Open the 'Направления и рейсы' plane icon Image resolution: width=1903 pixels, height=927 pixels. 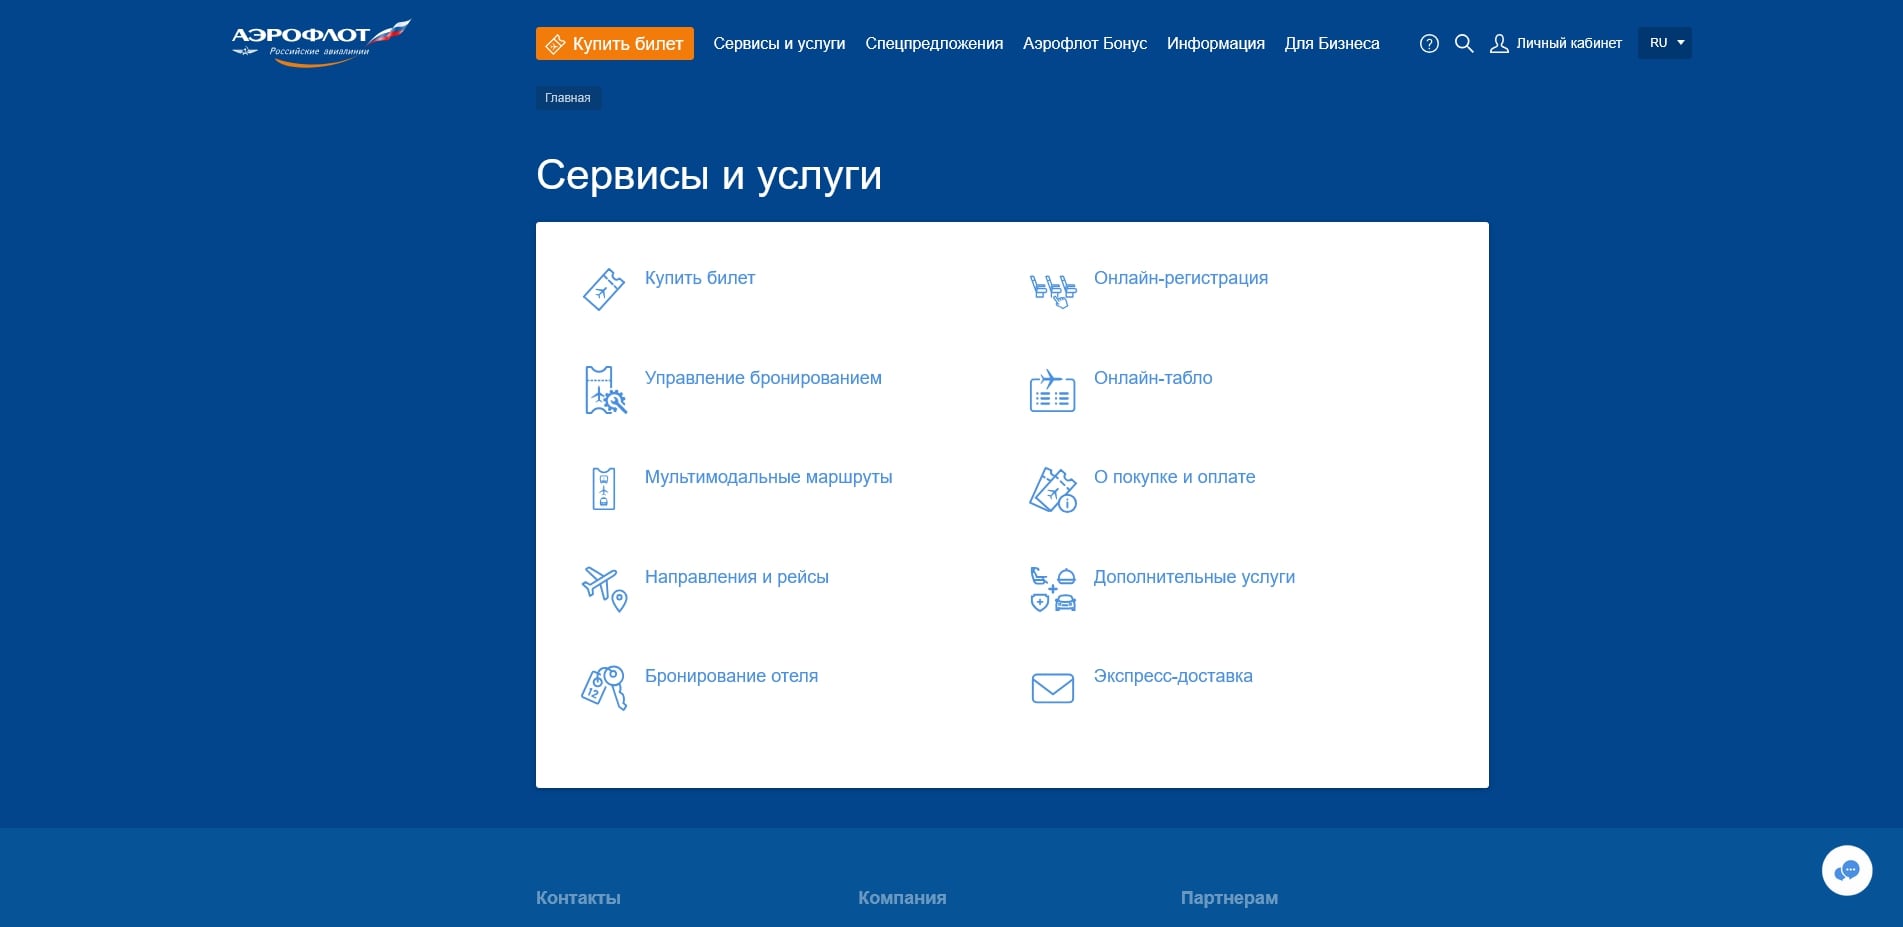pos(603,589)
